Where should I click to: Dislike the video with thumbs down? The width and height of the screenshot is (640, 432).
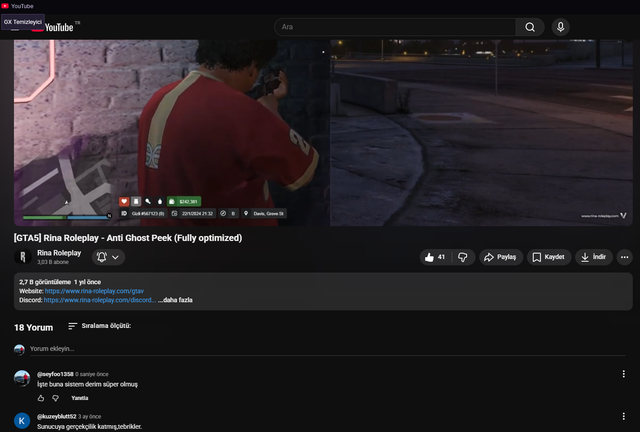[x=463, y=257]
